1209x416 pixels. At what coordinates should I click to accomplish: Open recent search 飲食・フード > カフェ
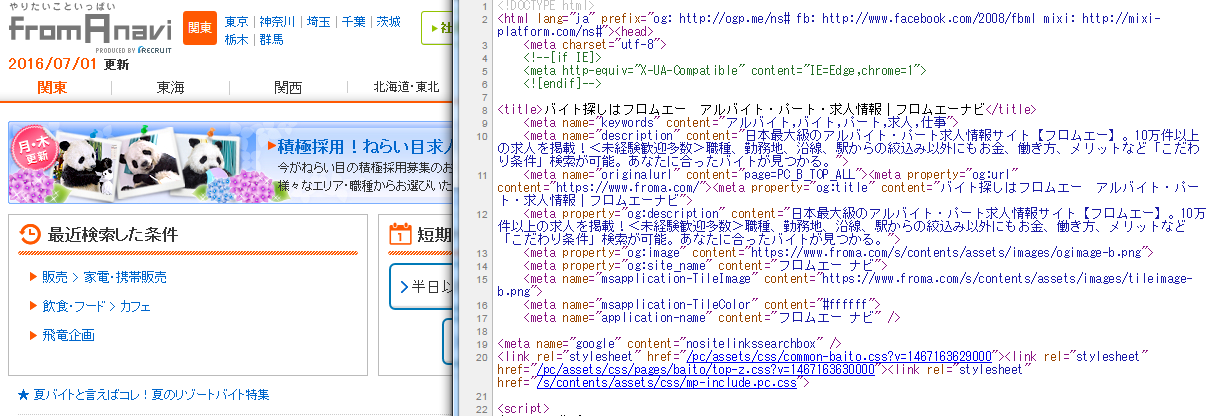click(96, 306)
